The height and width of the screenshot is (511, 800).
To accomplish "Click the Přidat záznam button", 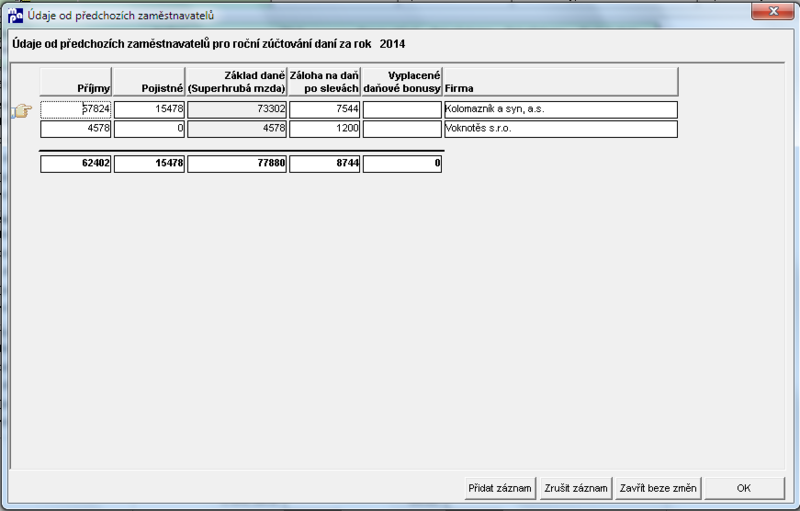I will tap(500, 488).
